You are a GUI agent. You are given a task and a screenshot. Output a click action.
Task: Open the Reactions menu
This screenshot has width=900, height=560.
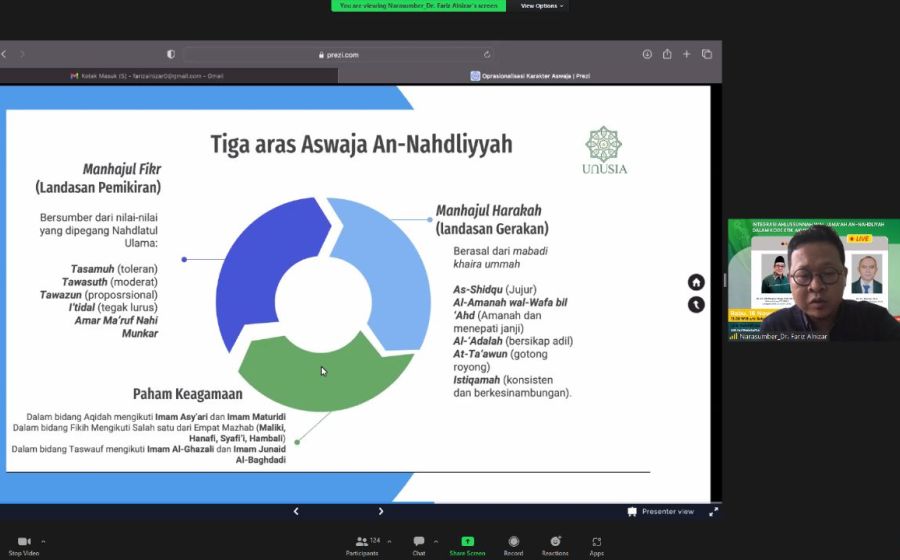555,541
